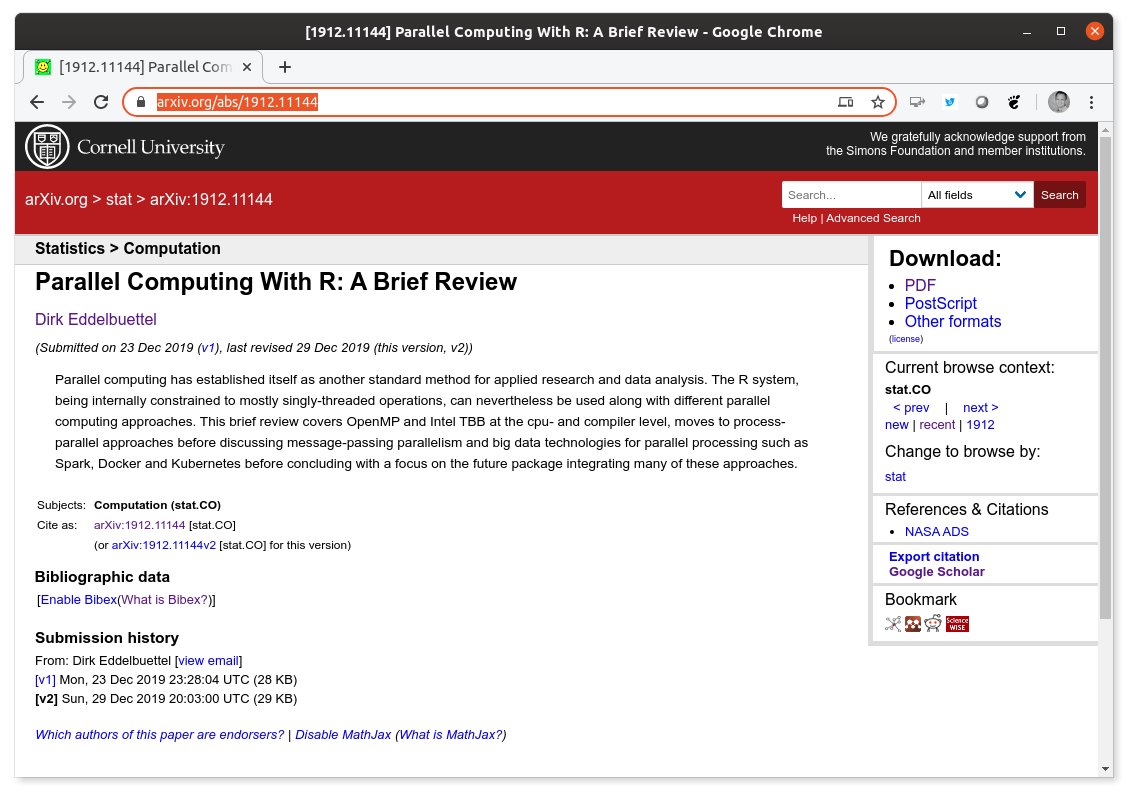Click the GNOME foot extension icon
This screenshot has width=1132, height=796.
[x=1014, y=102]
